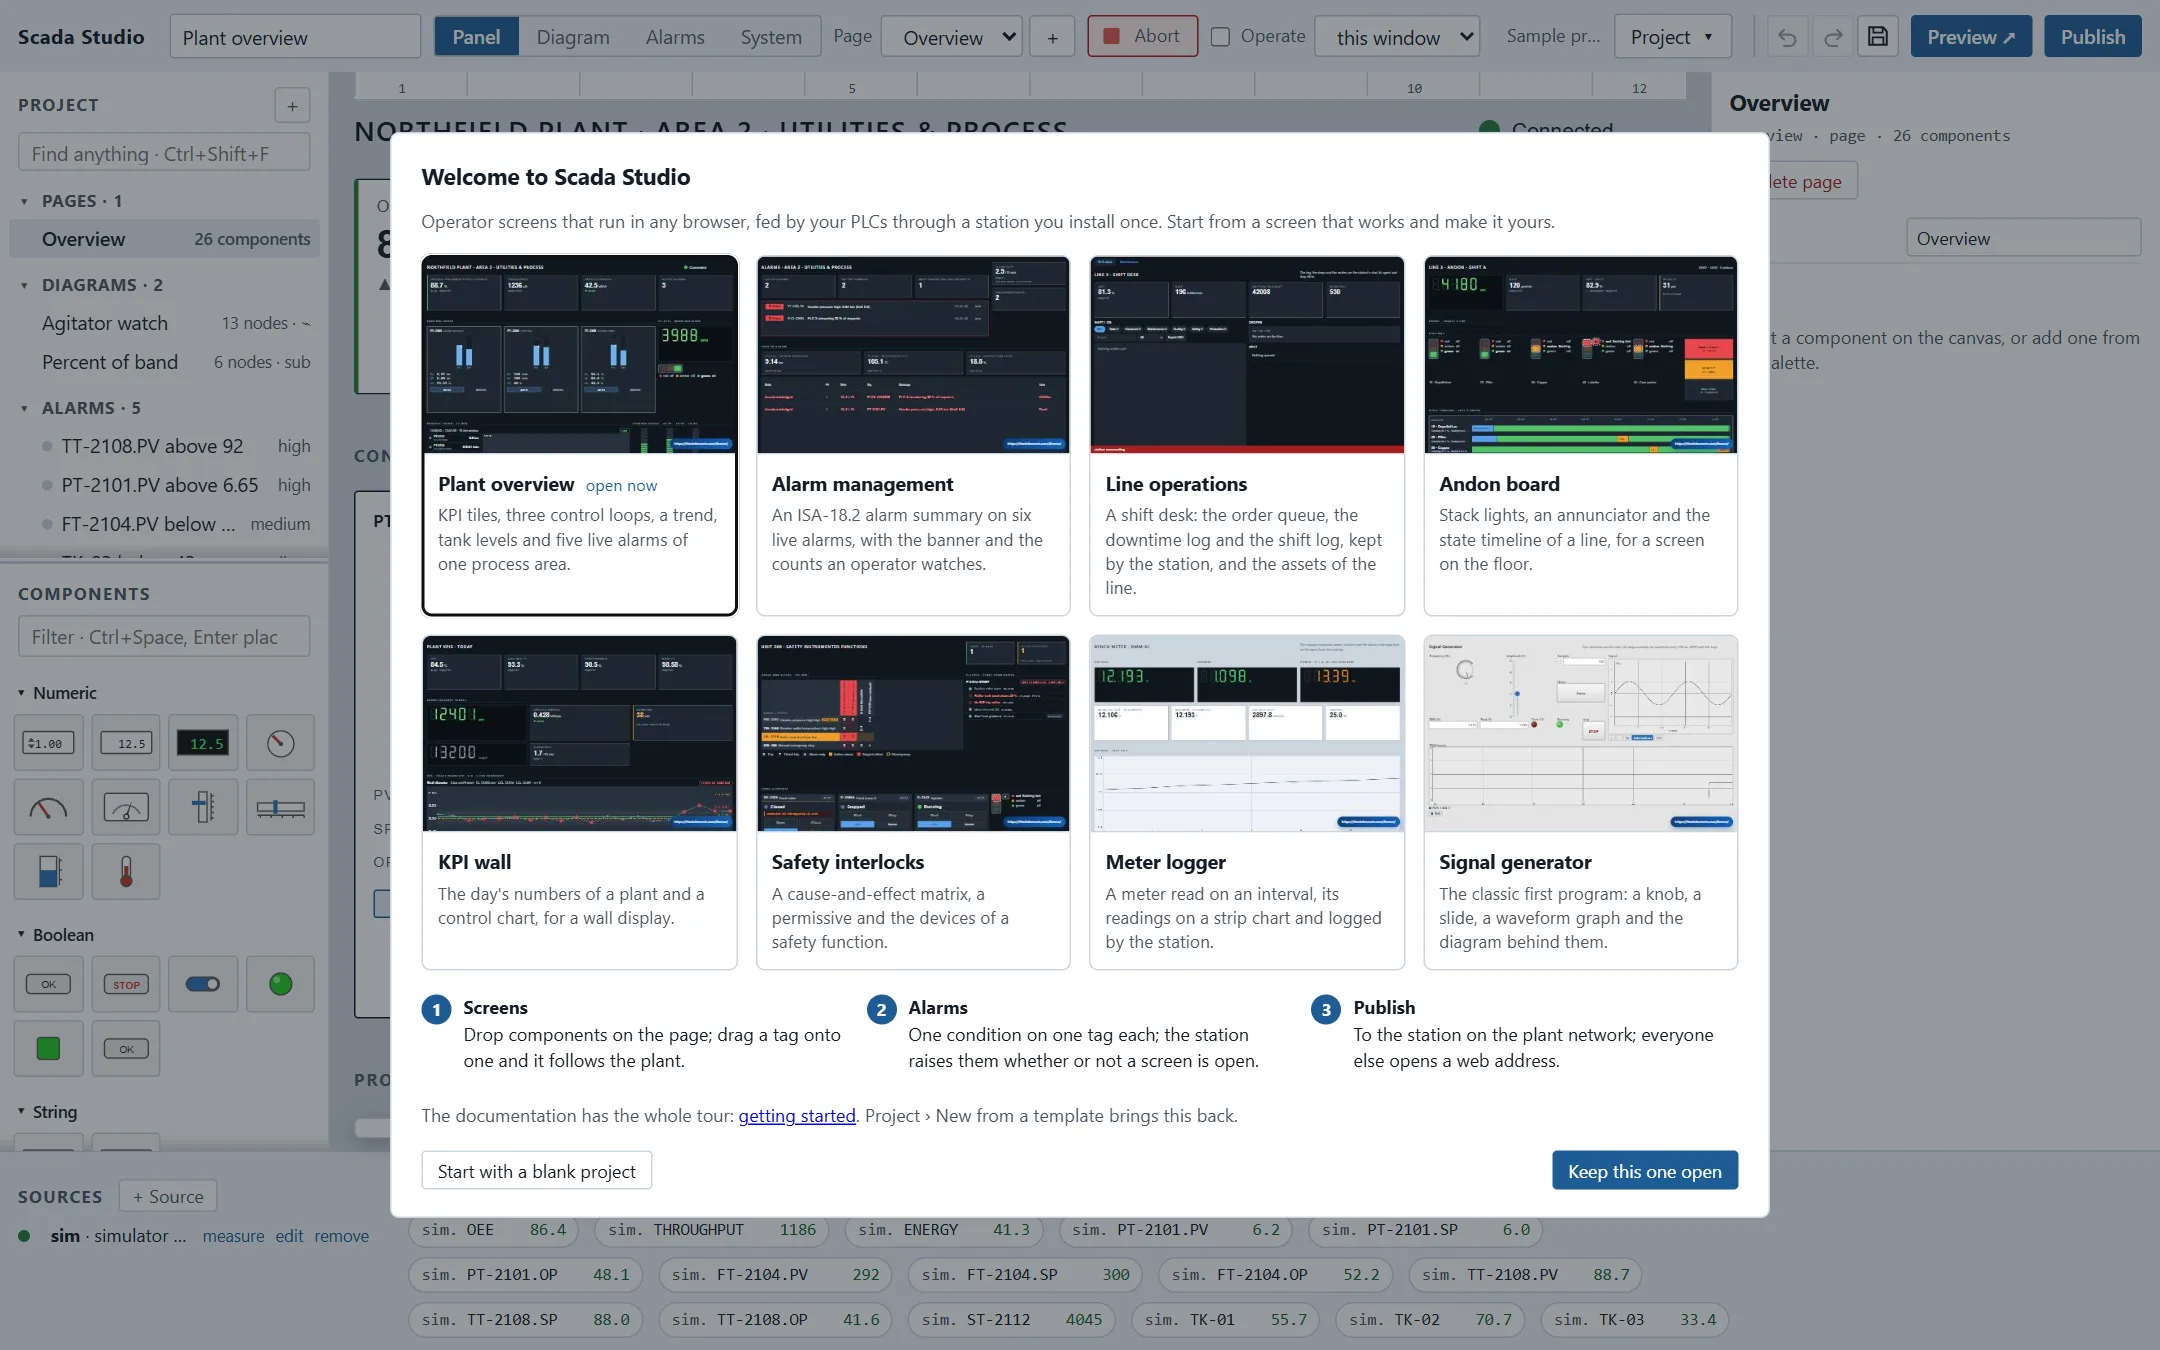Collapse the Boolean components group
This screenshot has width=2160, height=1350.
click(21, 935)
